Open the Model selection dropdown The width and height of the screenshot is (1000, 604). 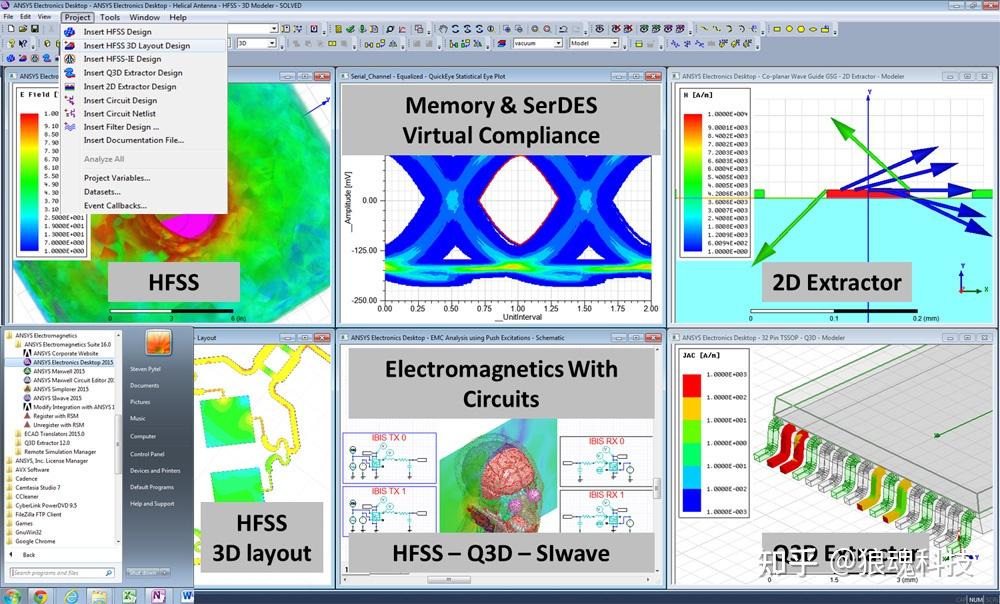coord(615,42)
